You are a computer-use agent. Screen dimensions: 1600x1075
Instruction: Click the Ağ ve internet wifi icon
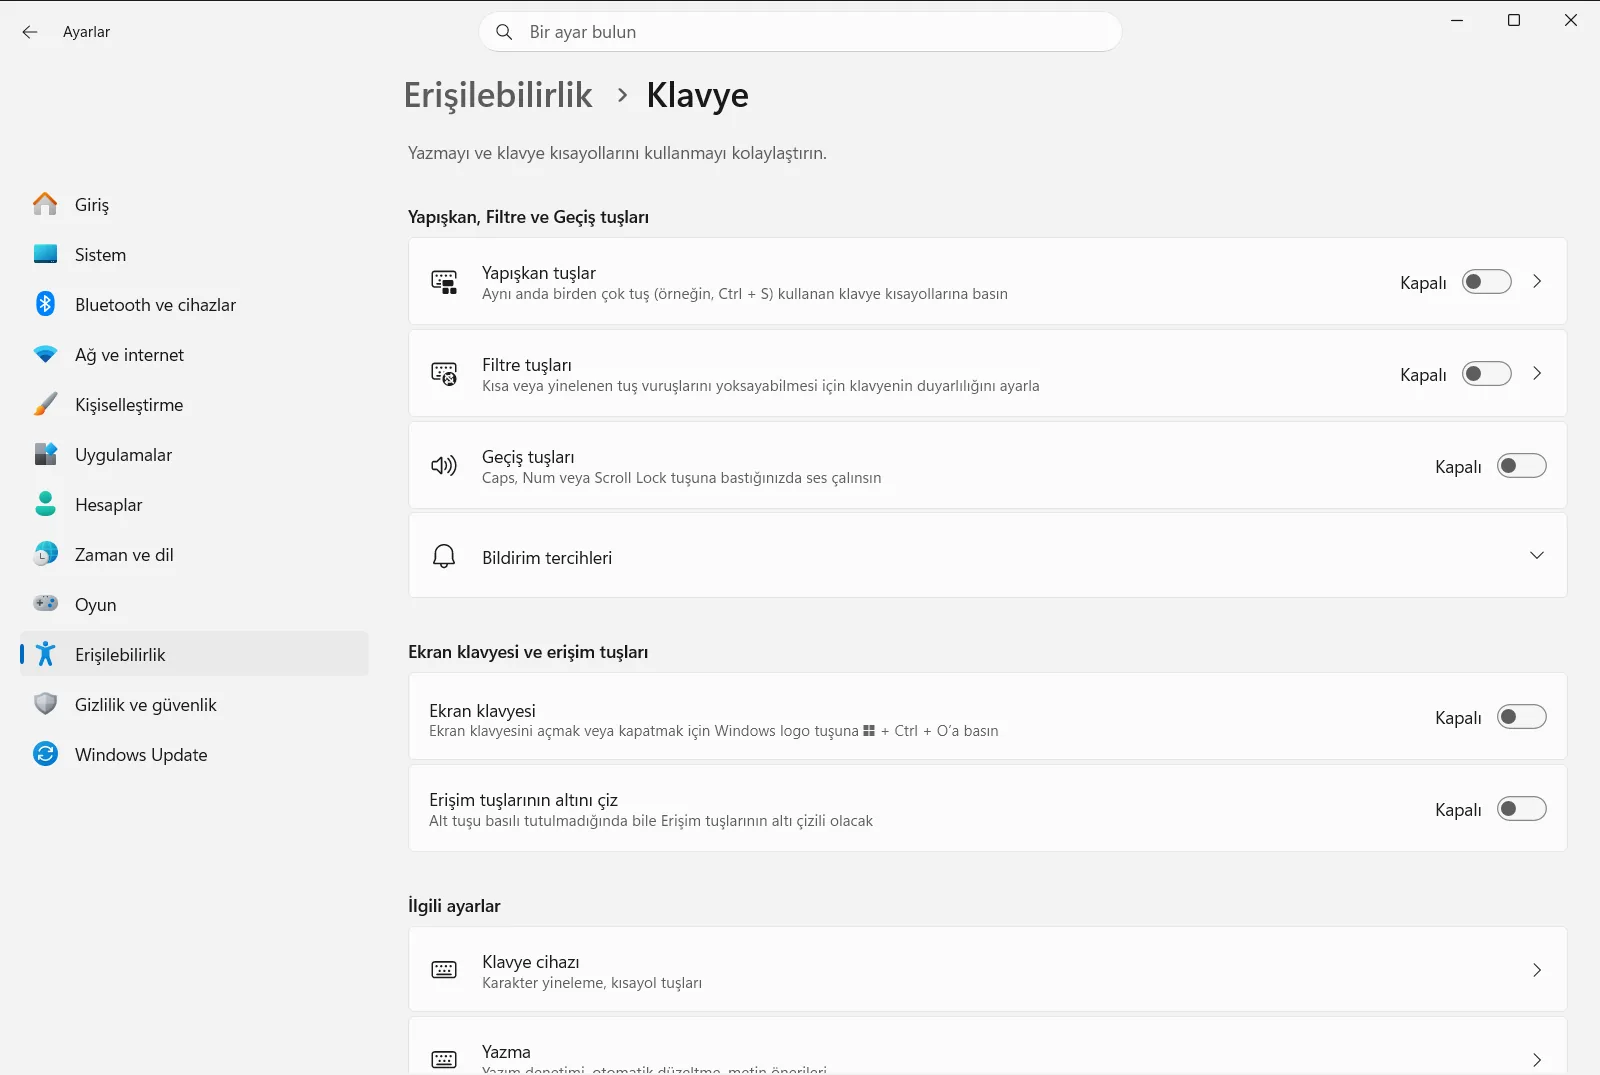(x=45, y=354)
